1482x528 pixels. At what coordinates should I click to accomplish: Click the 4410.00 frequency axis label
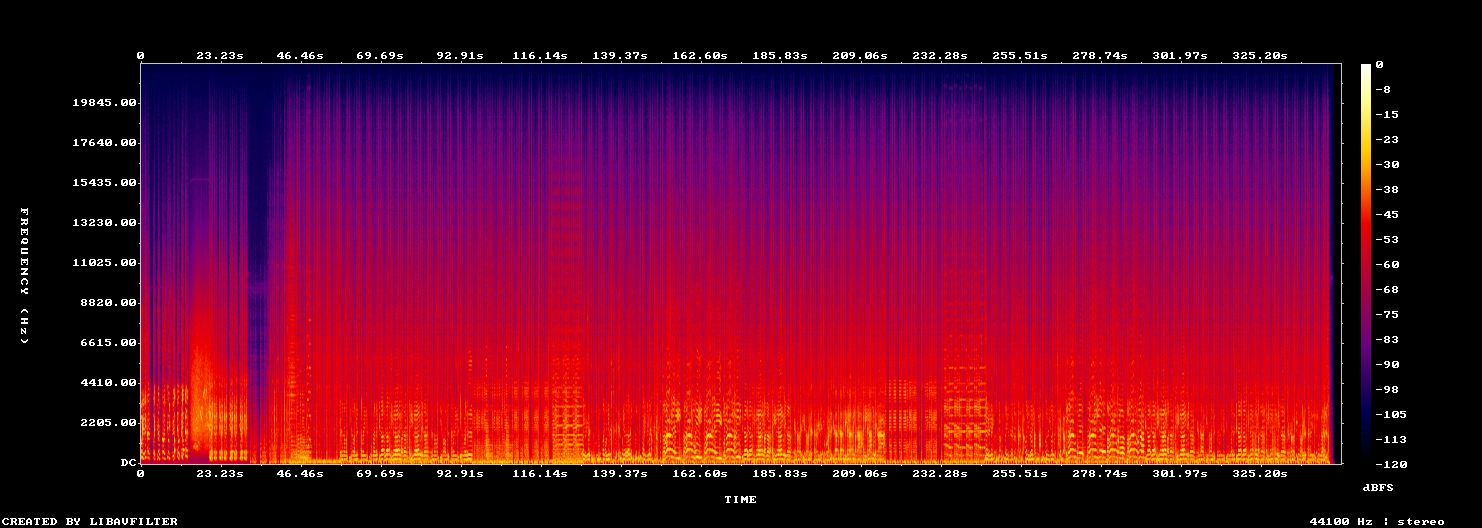point(109,383)
